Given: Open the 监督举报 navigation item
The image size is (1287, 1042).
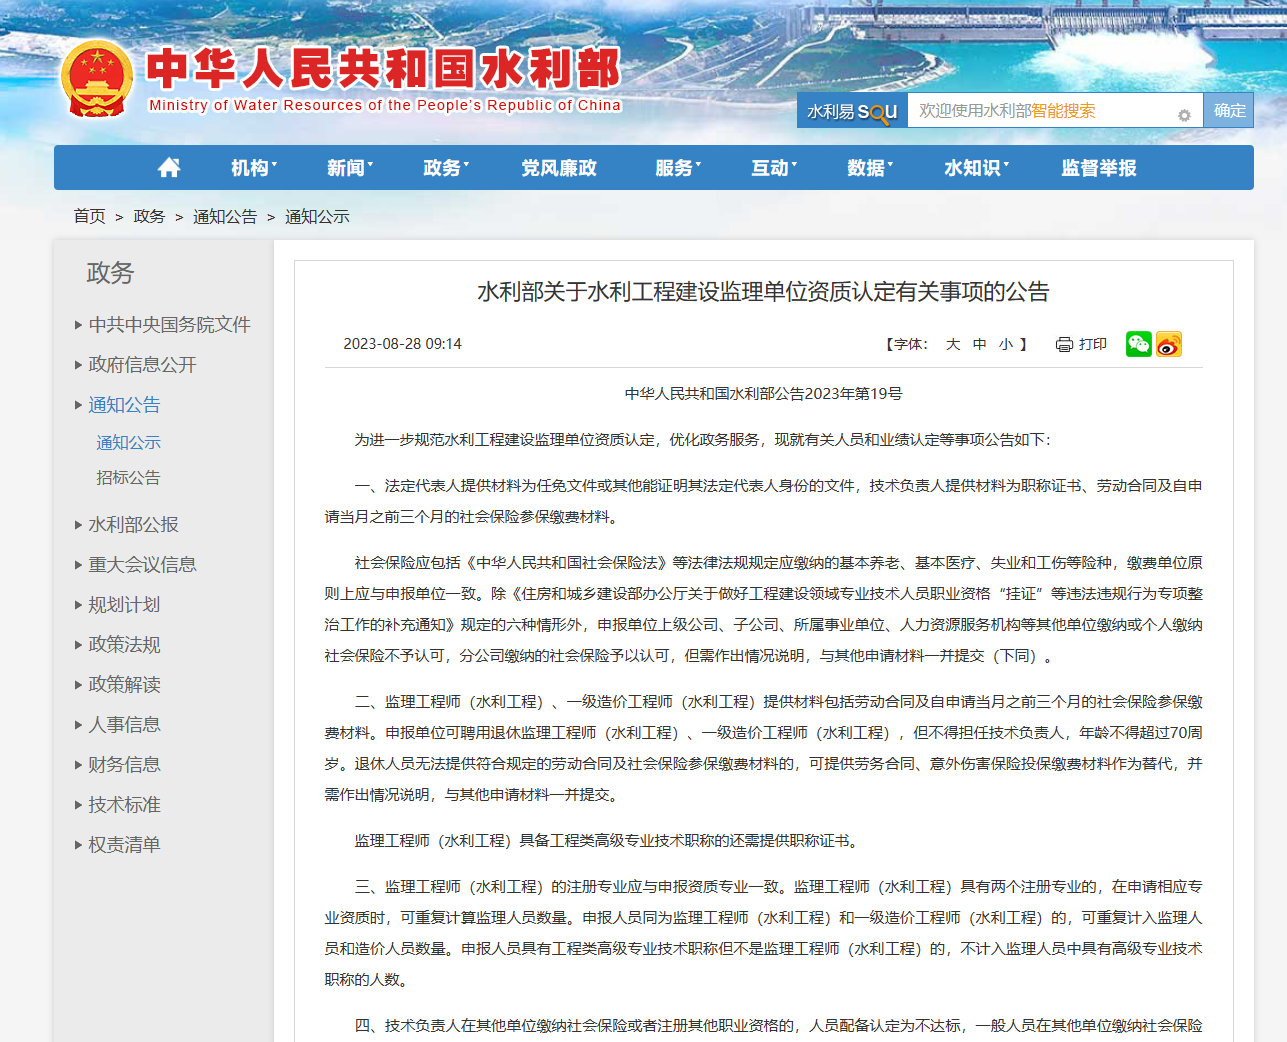Looking at the screenshot, I should point(1098,168).
